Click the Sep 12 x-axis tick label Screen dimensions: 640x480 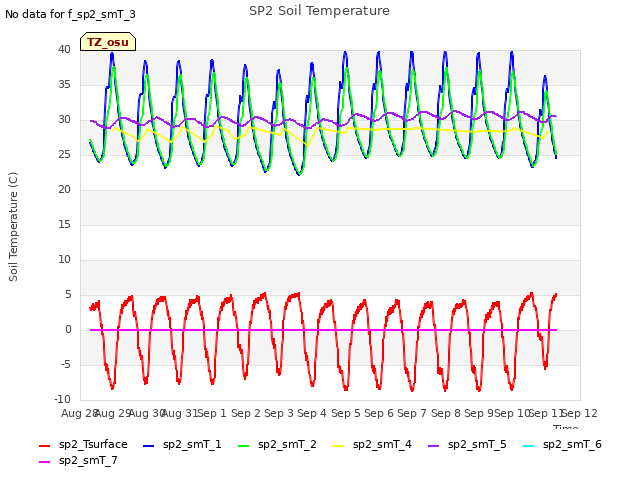(580, 413)
